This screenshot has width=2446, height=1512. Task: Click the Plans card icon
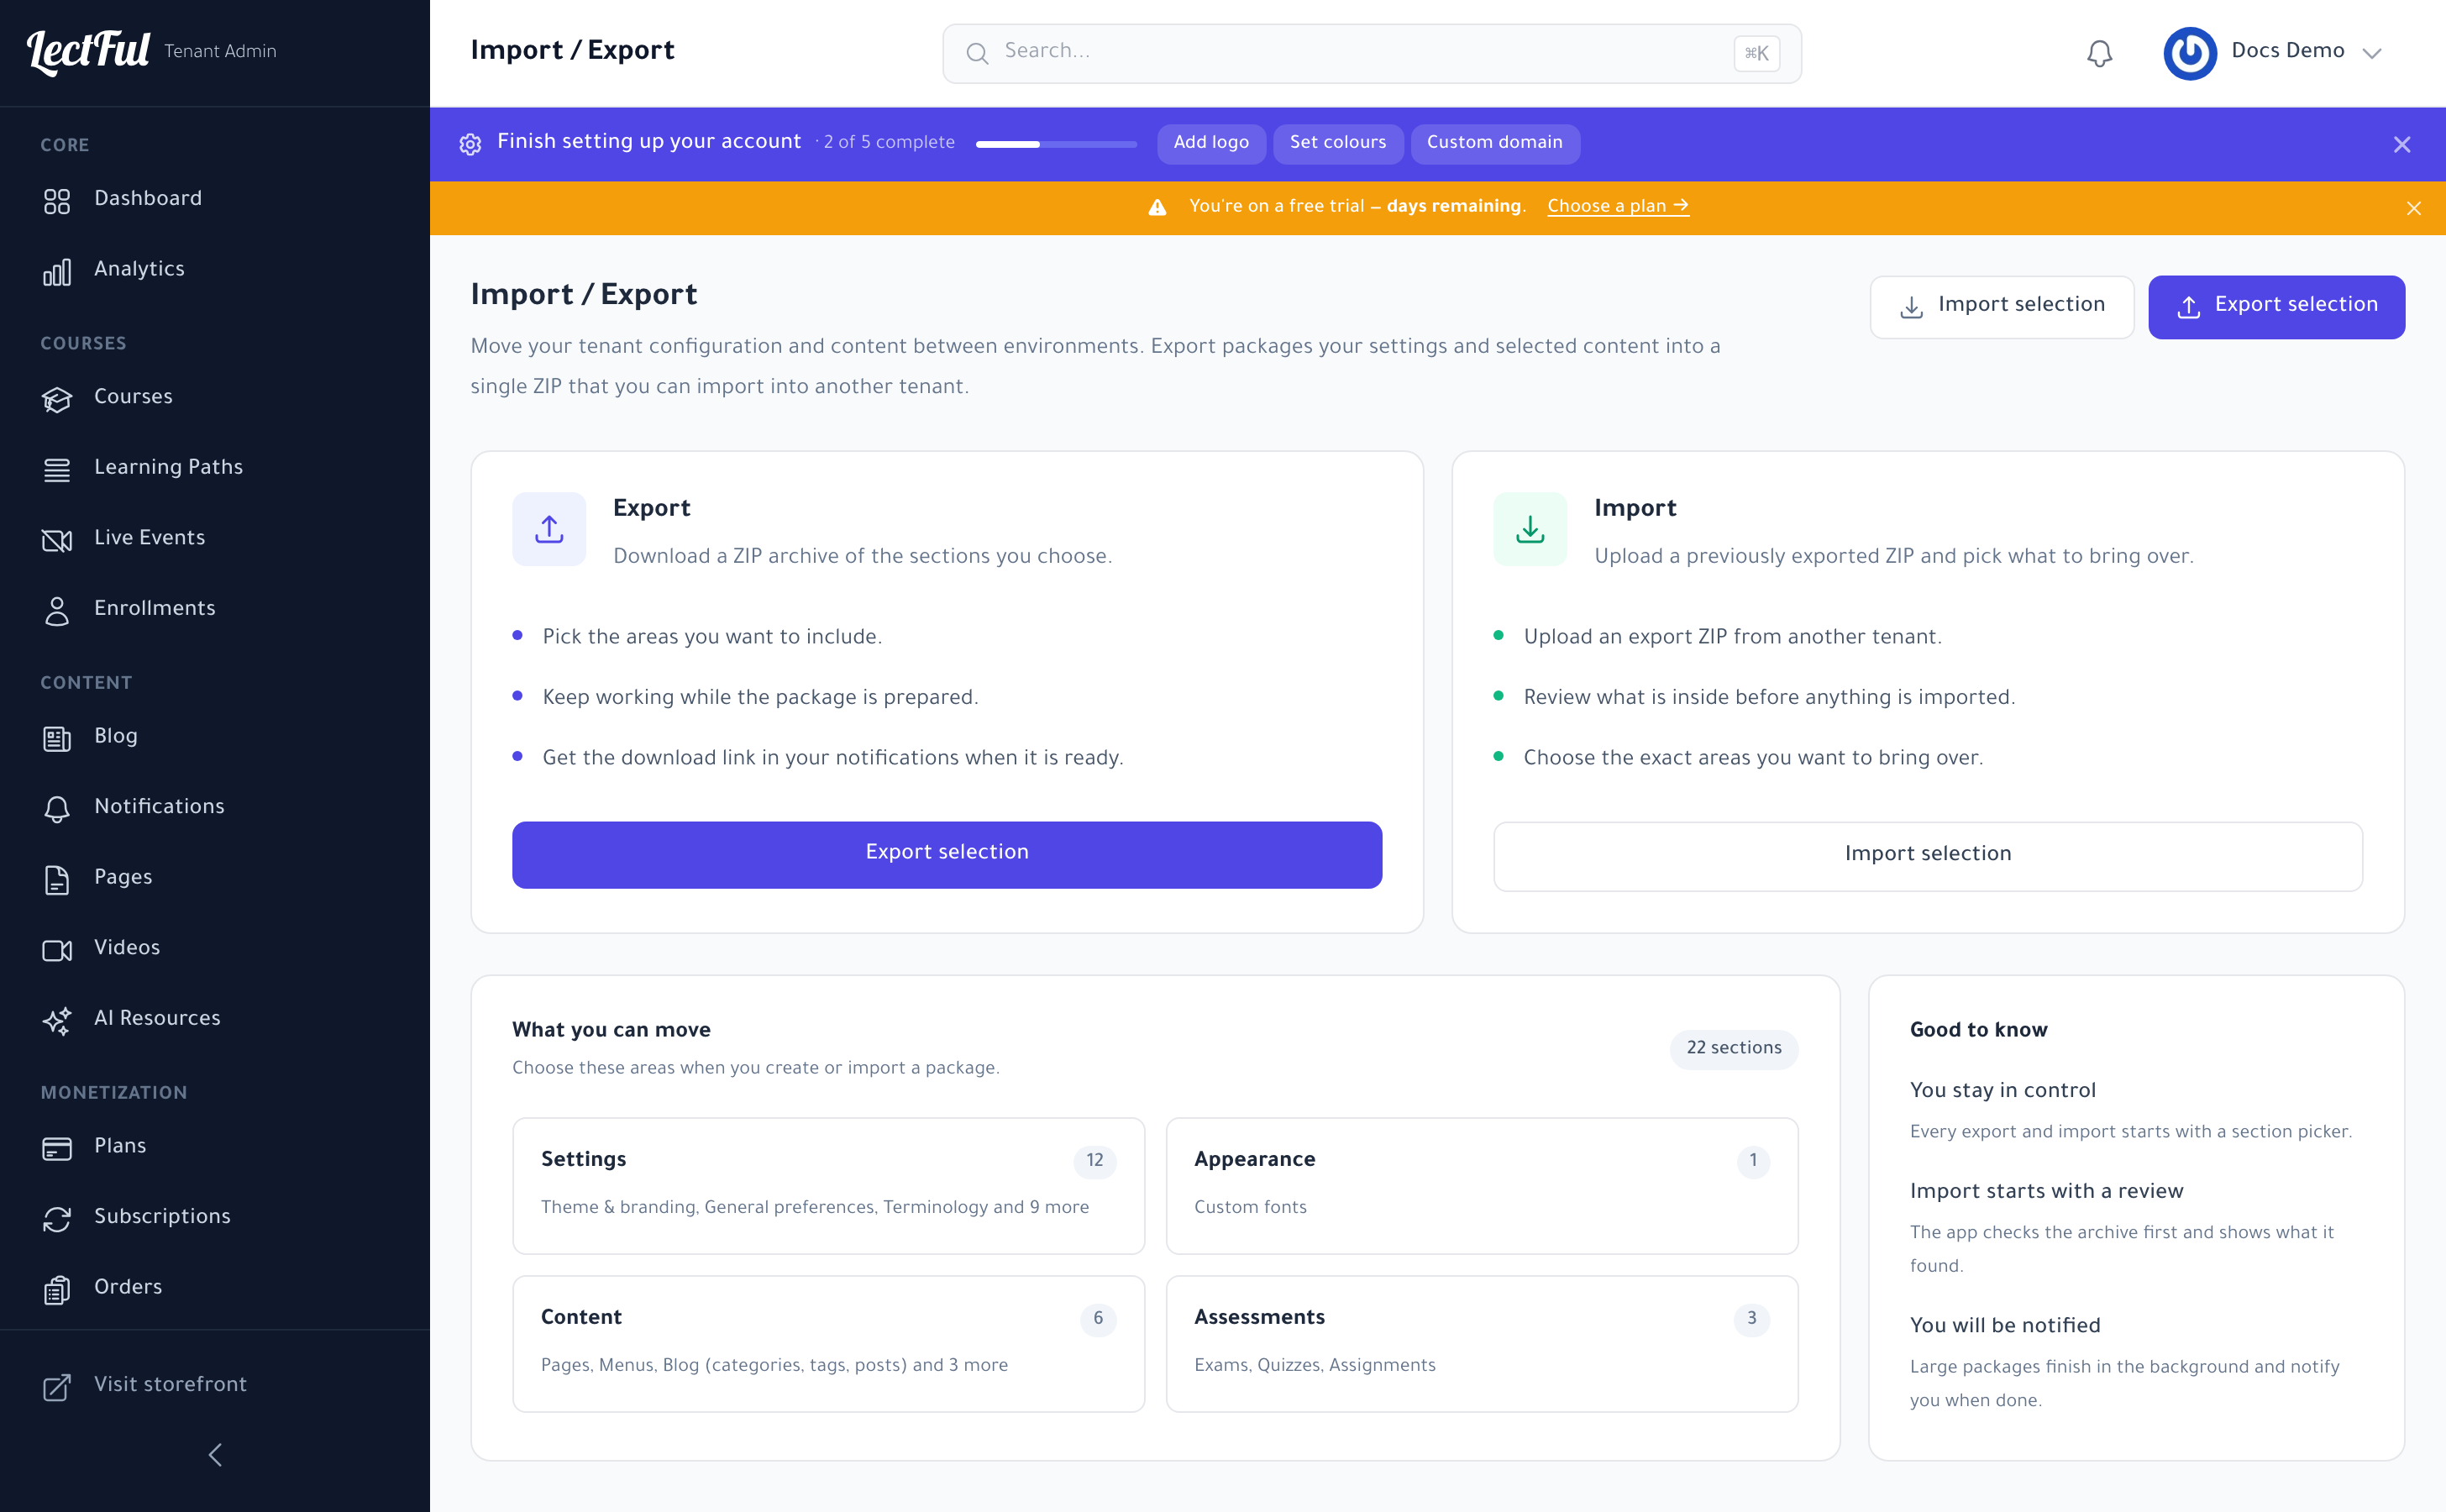pyautogui.click(x=57, y=1148)
